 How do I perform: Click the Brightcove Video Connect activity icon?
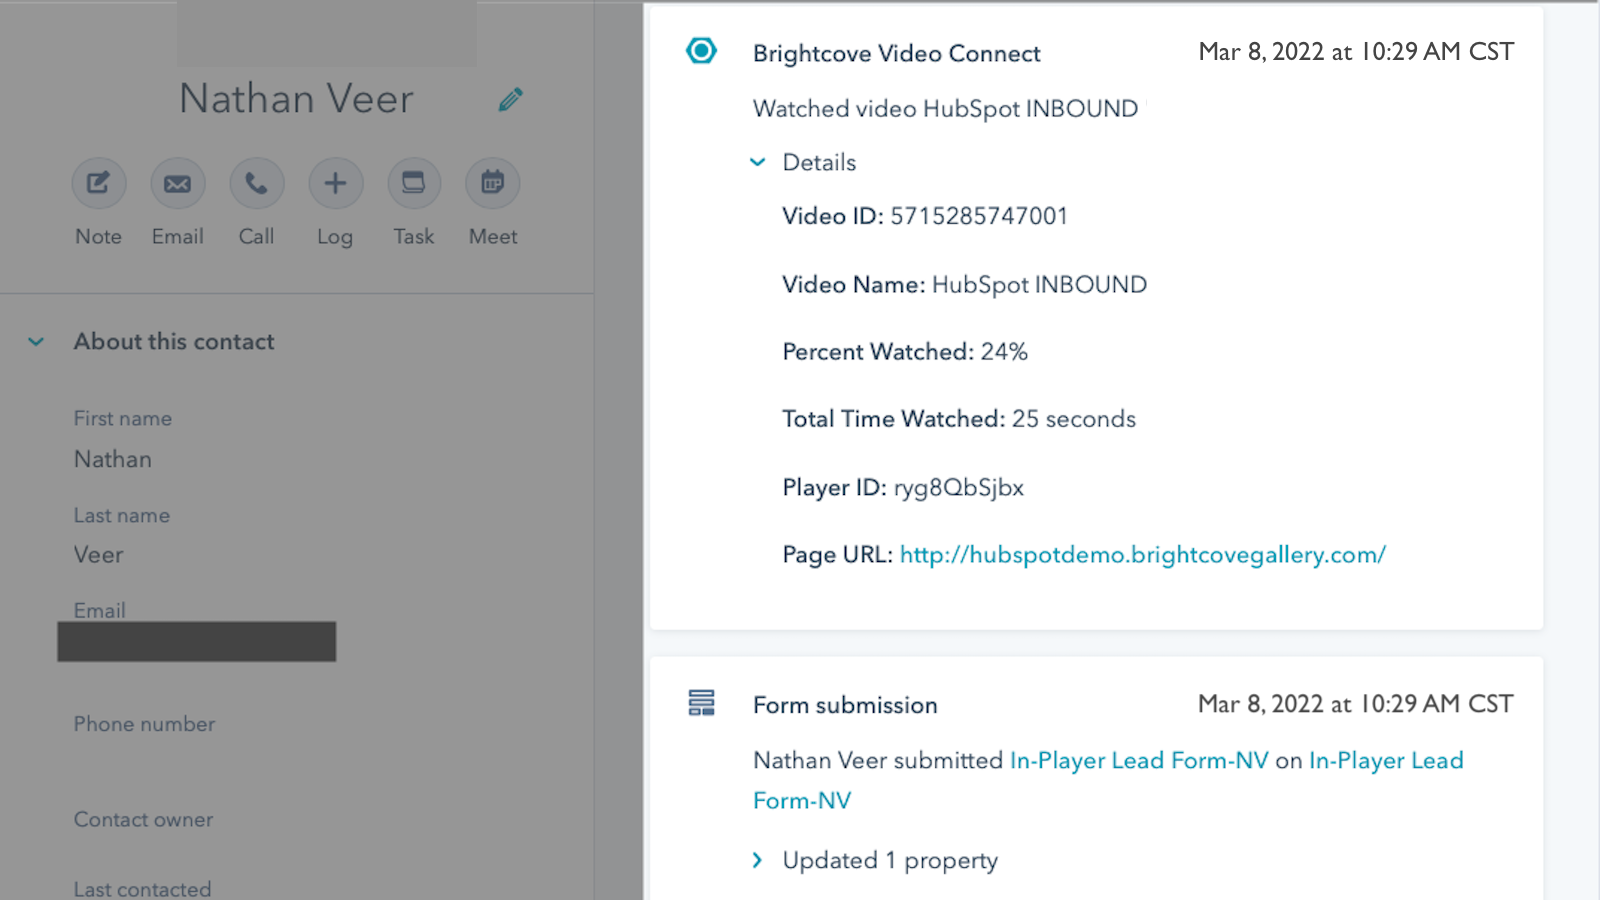[x=702, y=50]
